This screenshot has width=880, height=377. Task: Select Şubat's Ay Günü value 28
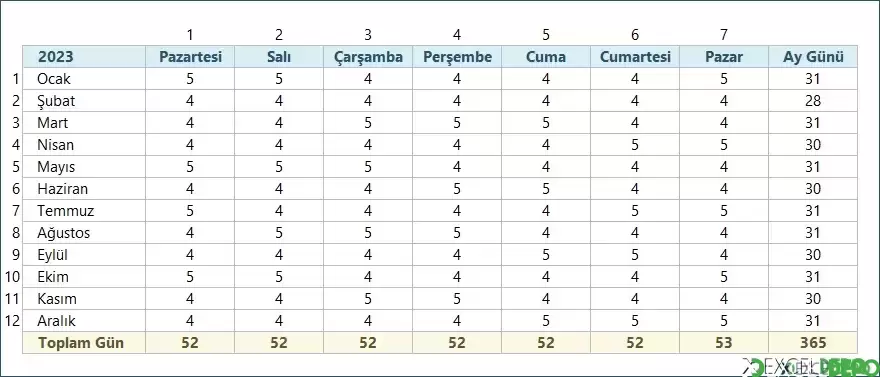pos(813,101)
